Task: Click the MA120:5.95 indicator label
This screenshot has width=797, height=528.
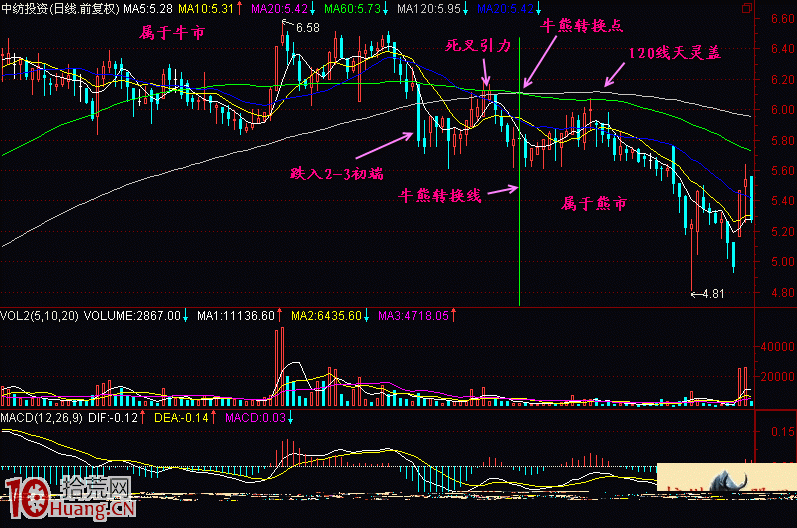Action: [x=428, y=9]
